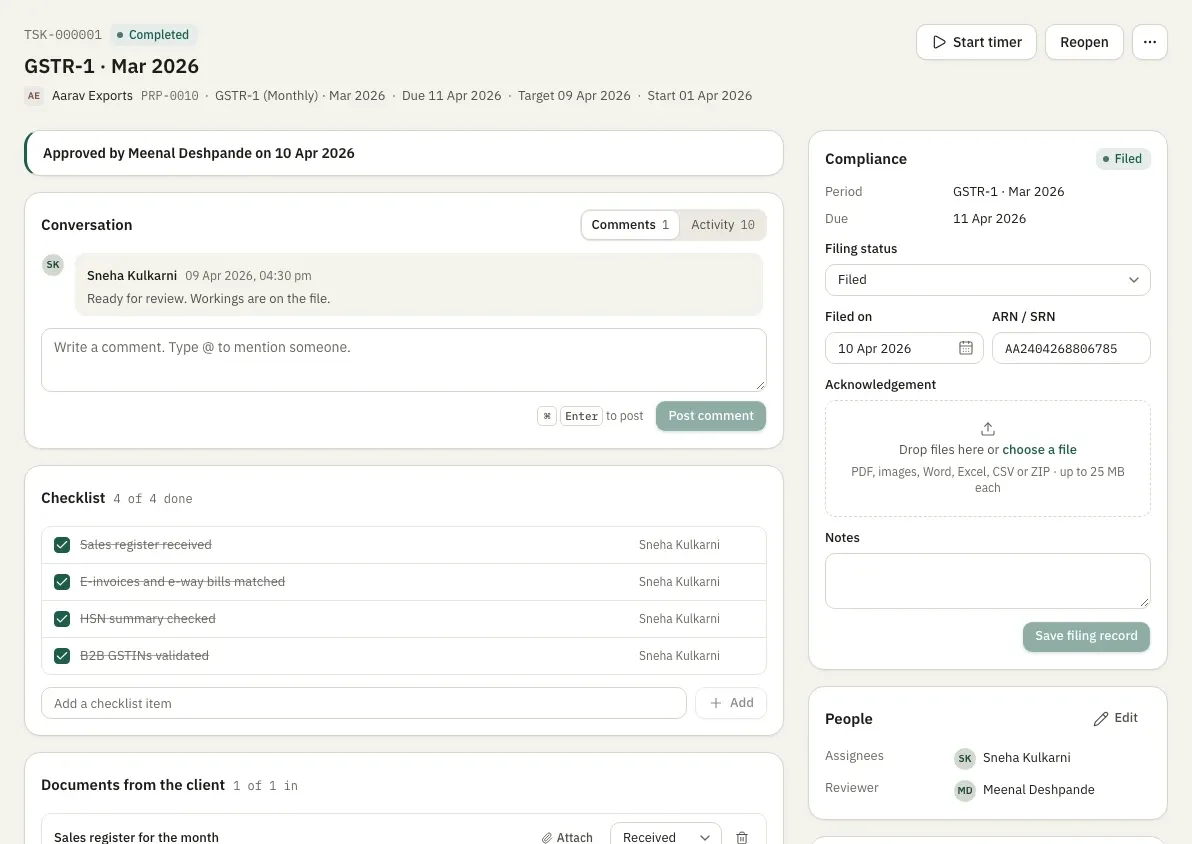The image size is (1192, 844).
Task: Focus the comment writing text box
Action: tap(404, 360)
